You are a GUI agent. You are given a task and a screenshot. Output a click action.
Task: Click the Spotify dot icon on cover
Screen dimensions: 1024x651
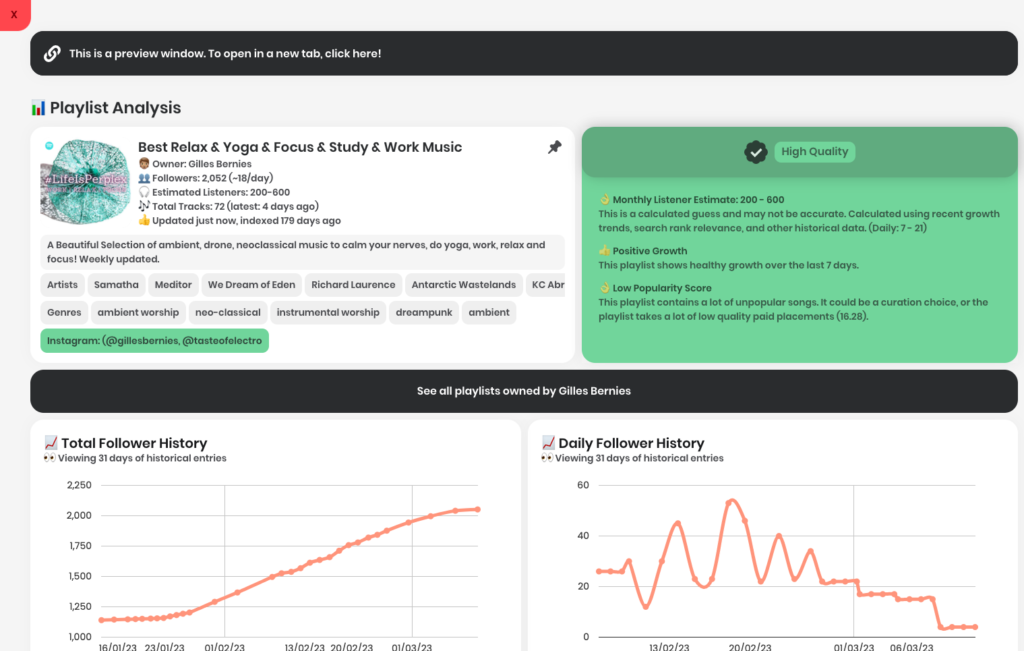coord(49,146)
